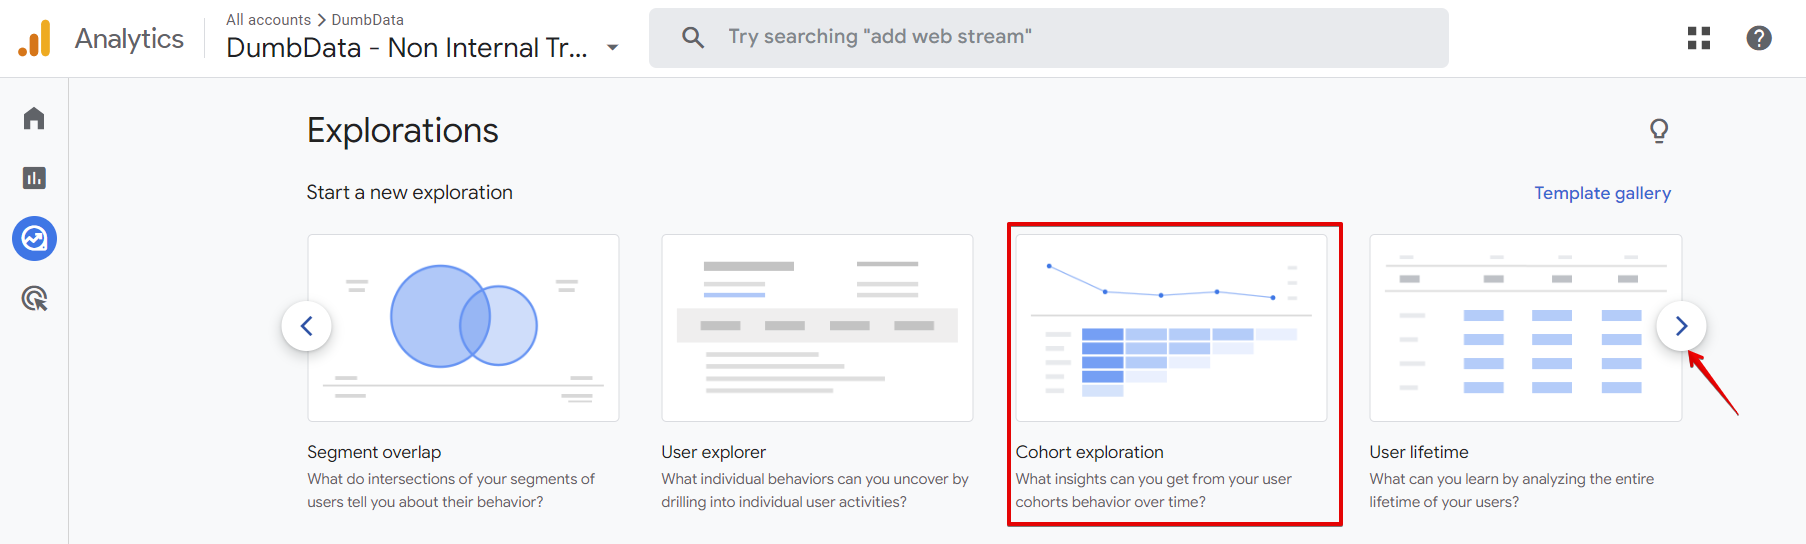Viewport: 1806px width, 544px height.
Task: Open the Google apps grid icon
Action: click(1698, 38)
